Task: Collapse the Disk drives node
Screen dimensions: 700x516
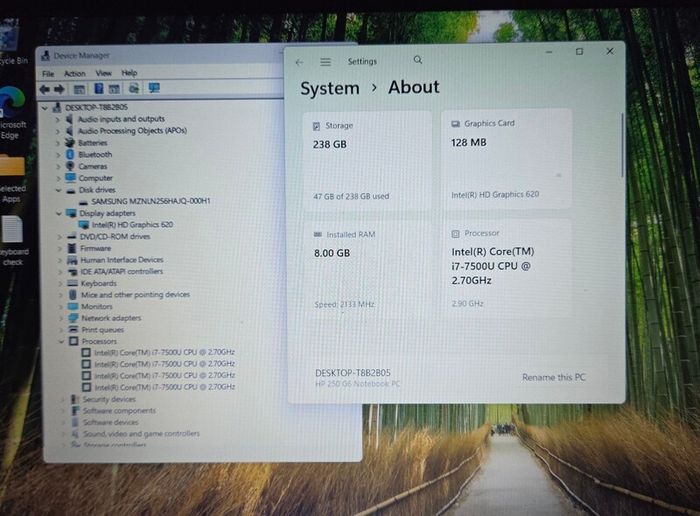Action: pos(58,190)
